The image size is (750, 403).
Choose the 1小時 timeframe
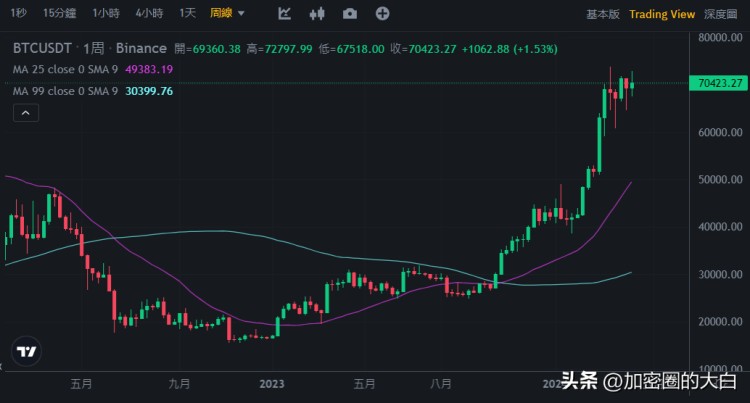(x=106, y=13)
